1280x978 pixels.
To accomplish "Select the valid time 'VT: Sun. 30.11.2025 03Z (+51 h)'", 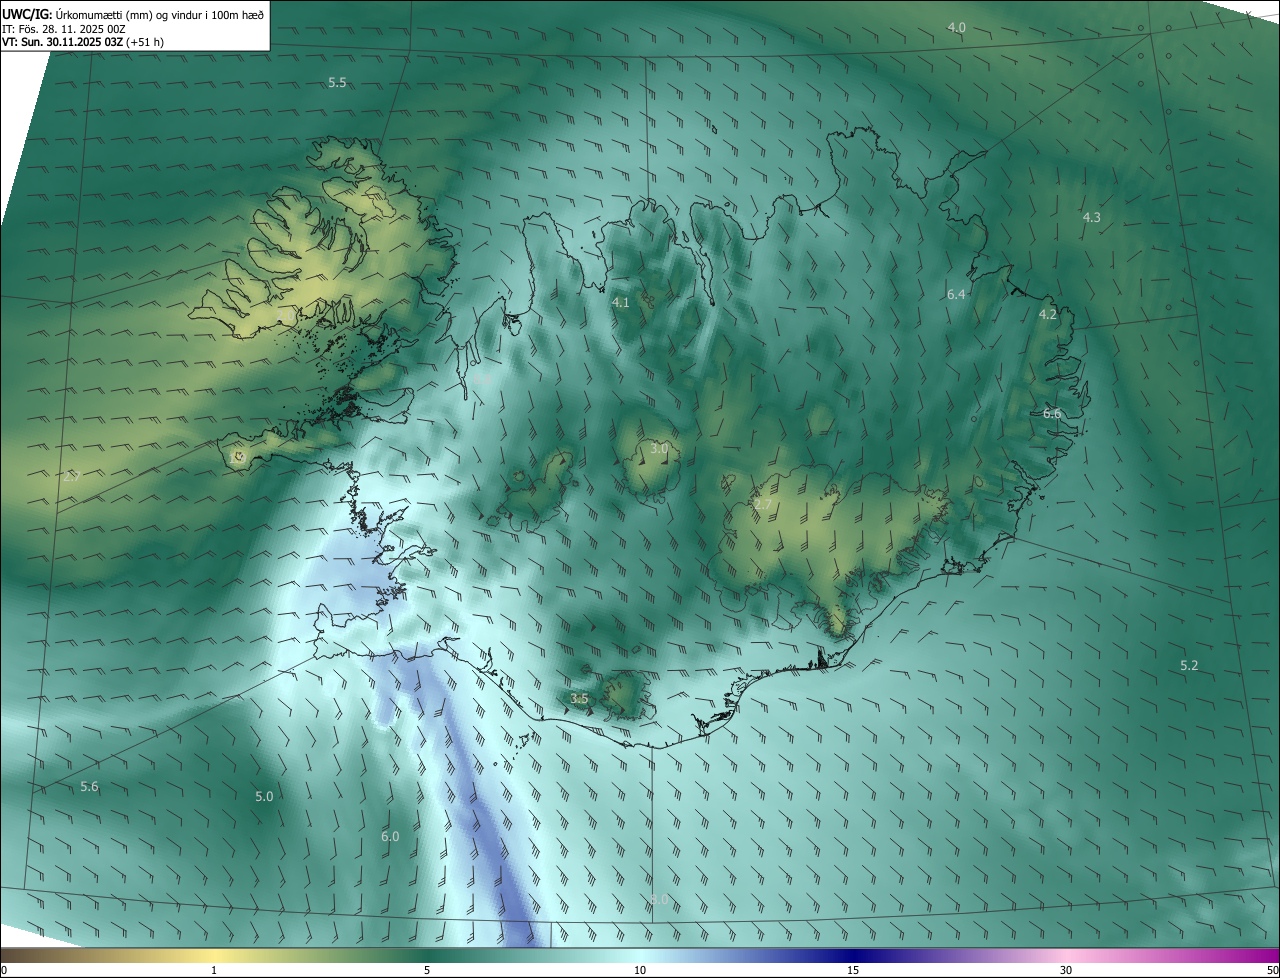I will pos(83,43).
